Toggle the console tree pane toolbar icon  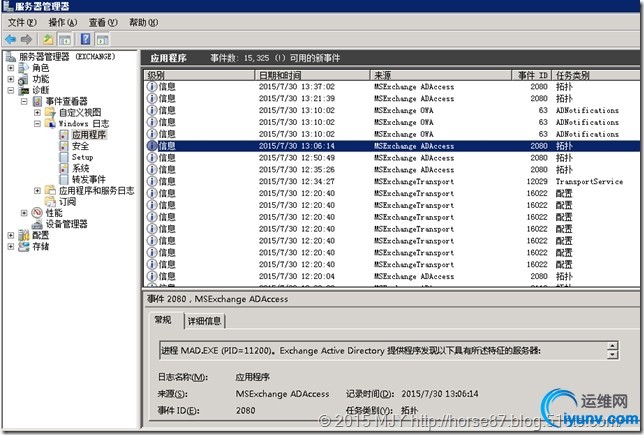64,39
